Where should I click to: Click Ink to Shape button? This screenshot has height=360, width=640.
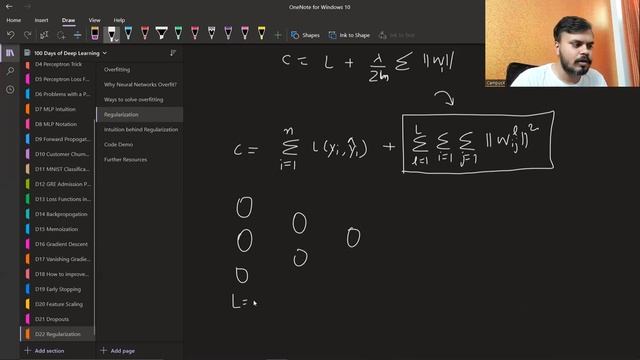tap(349, 36)
